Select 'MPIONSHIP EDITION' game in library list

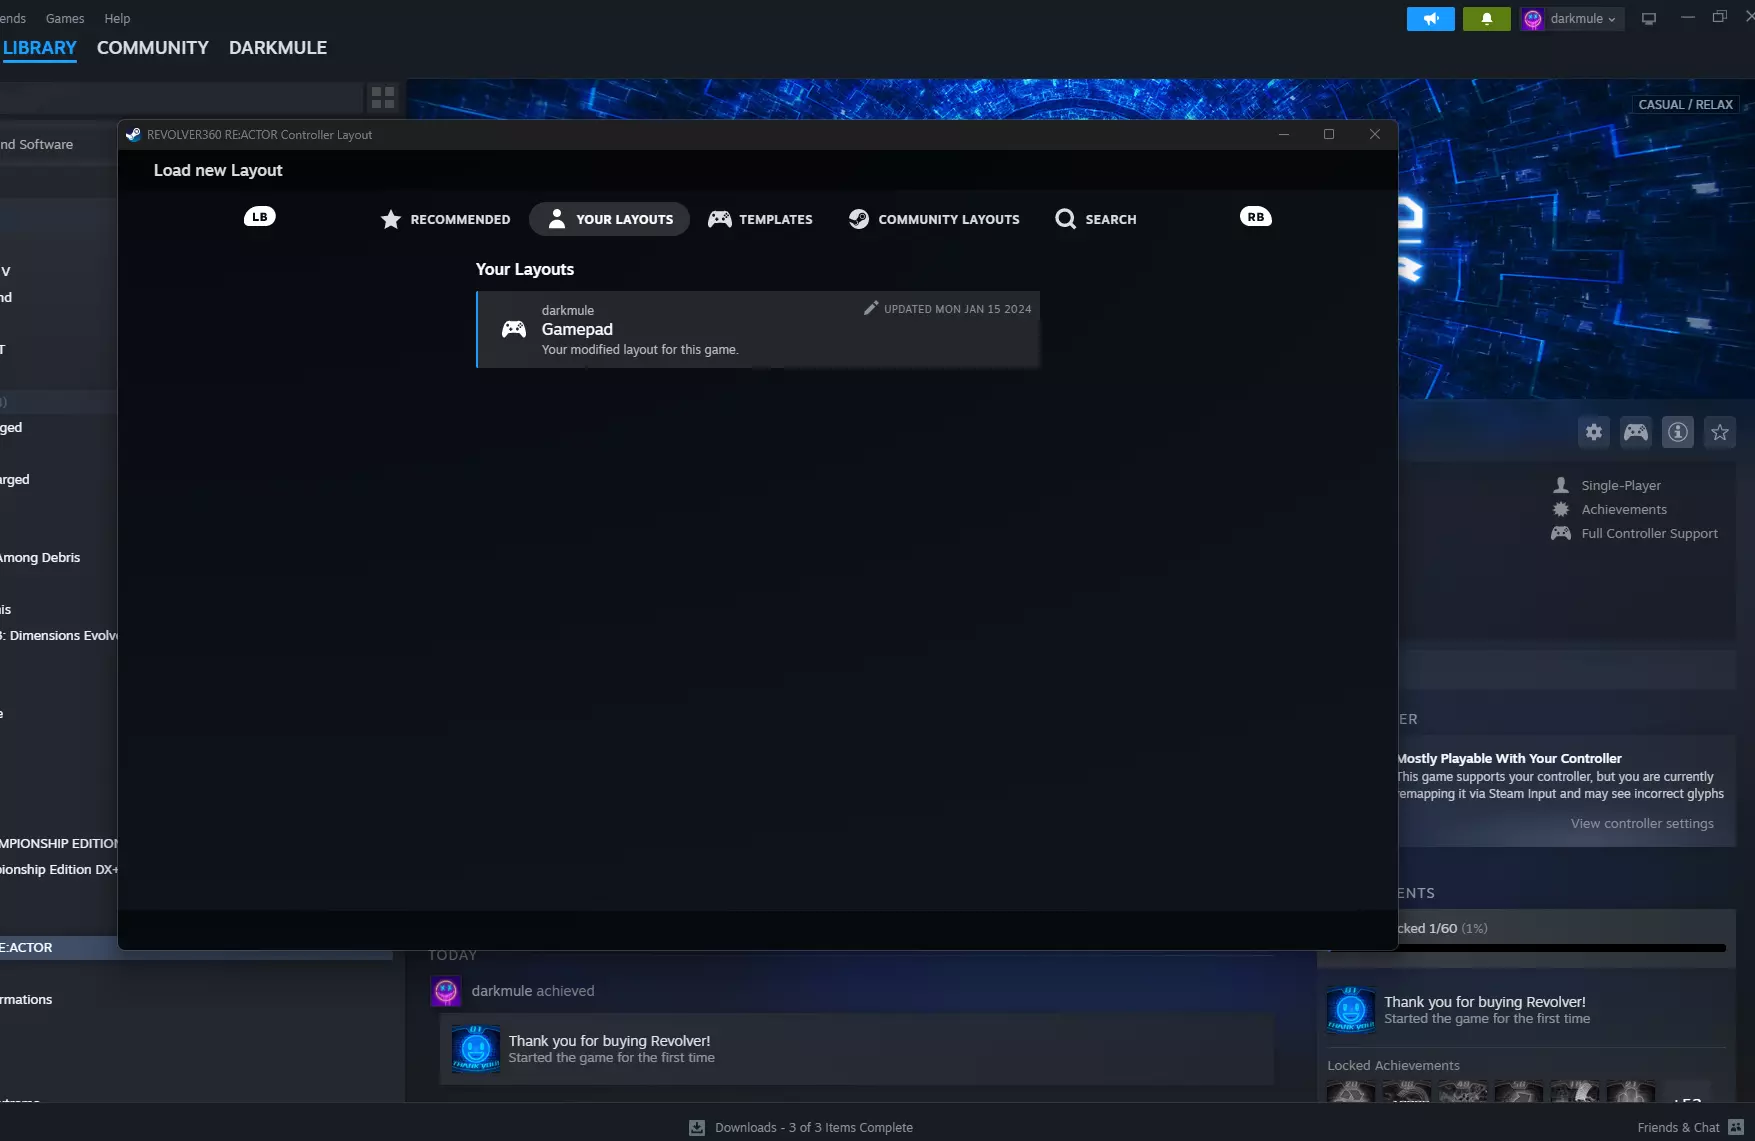59,844
